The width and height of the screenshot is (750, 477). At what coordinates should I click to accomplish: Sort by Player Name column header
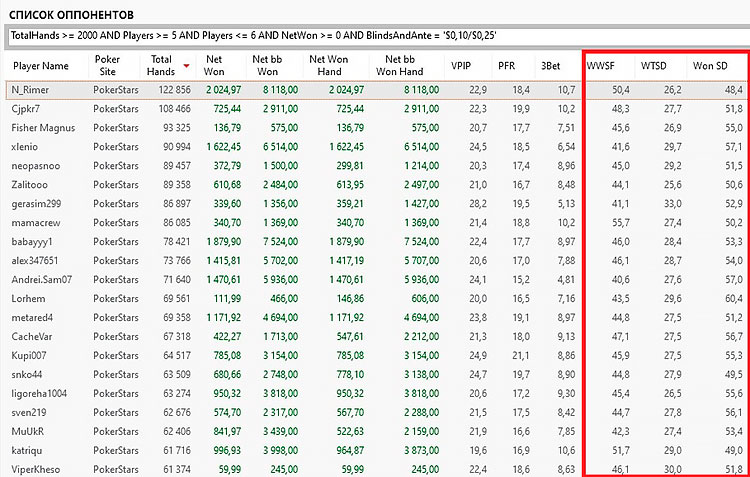pos(41,66)
